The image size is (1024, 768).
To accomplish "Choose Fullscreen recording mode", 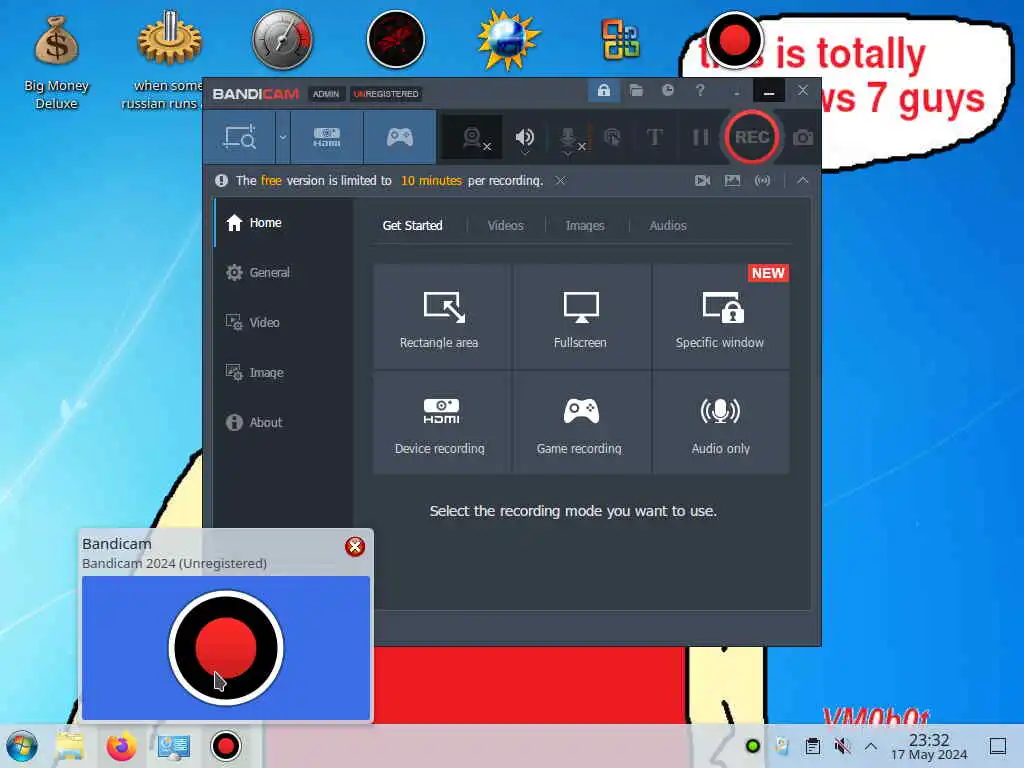I will tap(581, 317).
